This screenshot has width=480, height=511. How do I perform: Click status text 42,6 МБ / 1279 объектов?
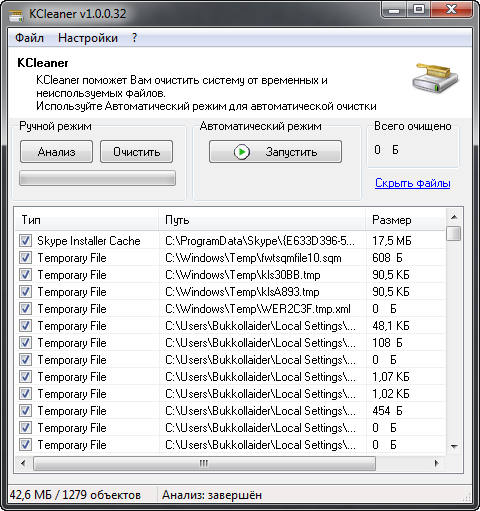tap(75, 495)
